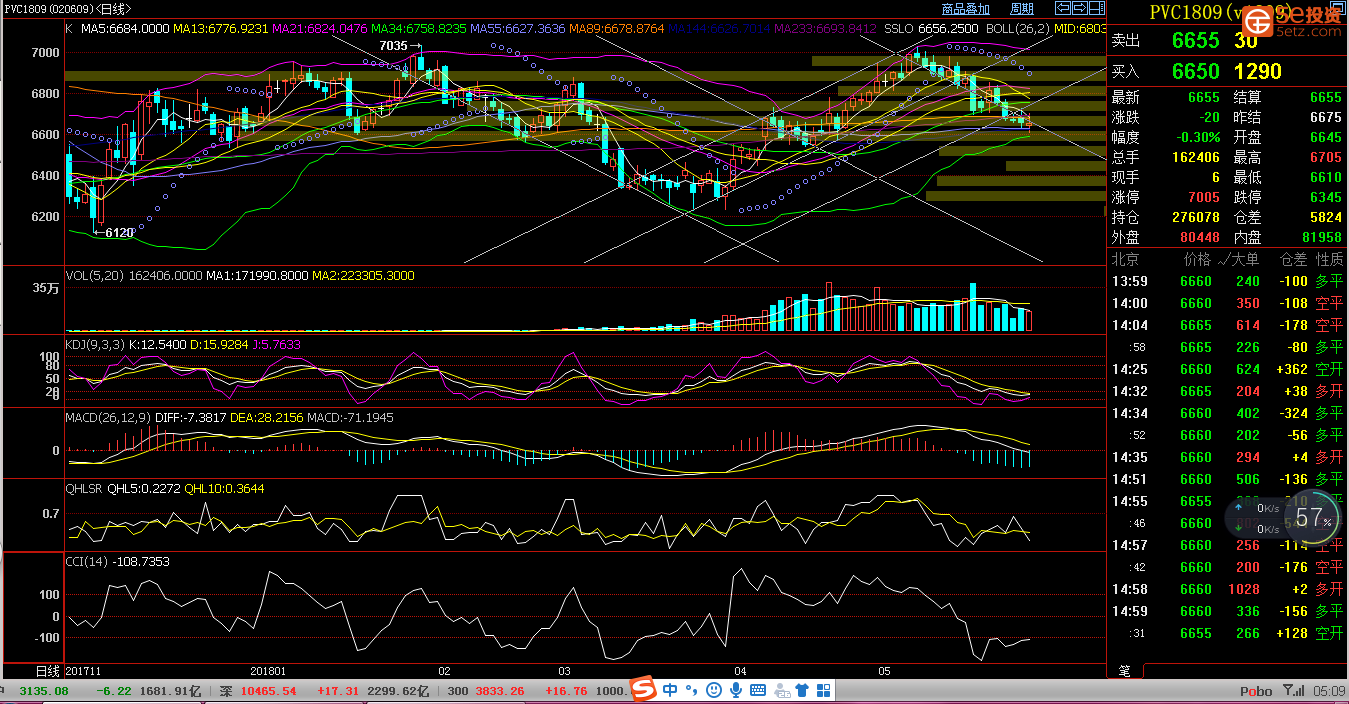Open the Sogou soft keyboard icon

[x=758, y=690]
